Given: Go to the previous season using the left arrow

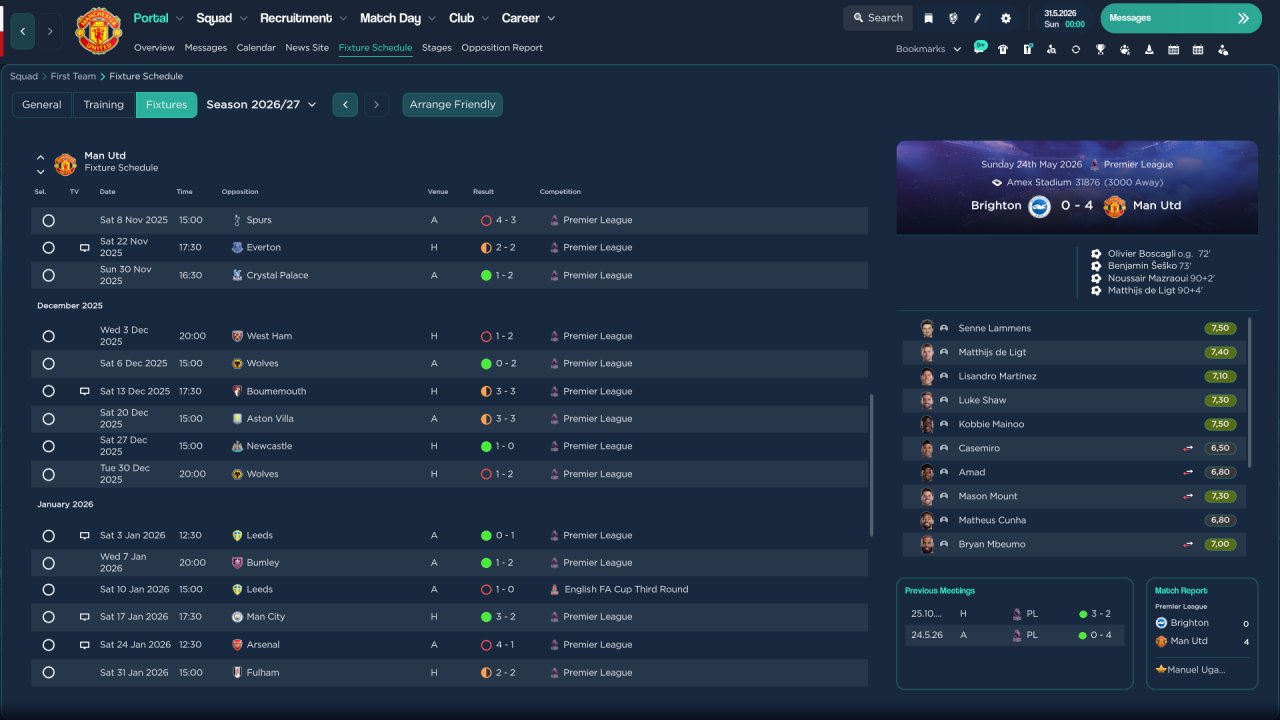Looking at the screenshot, I should tap(345, 105).
